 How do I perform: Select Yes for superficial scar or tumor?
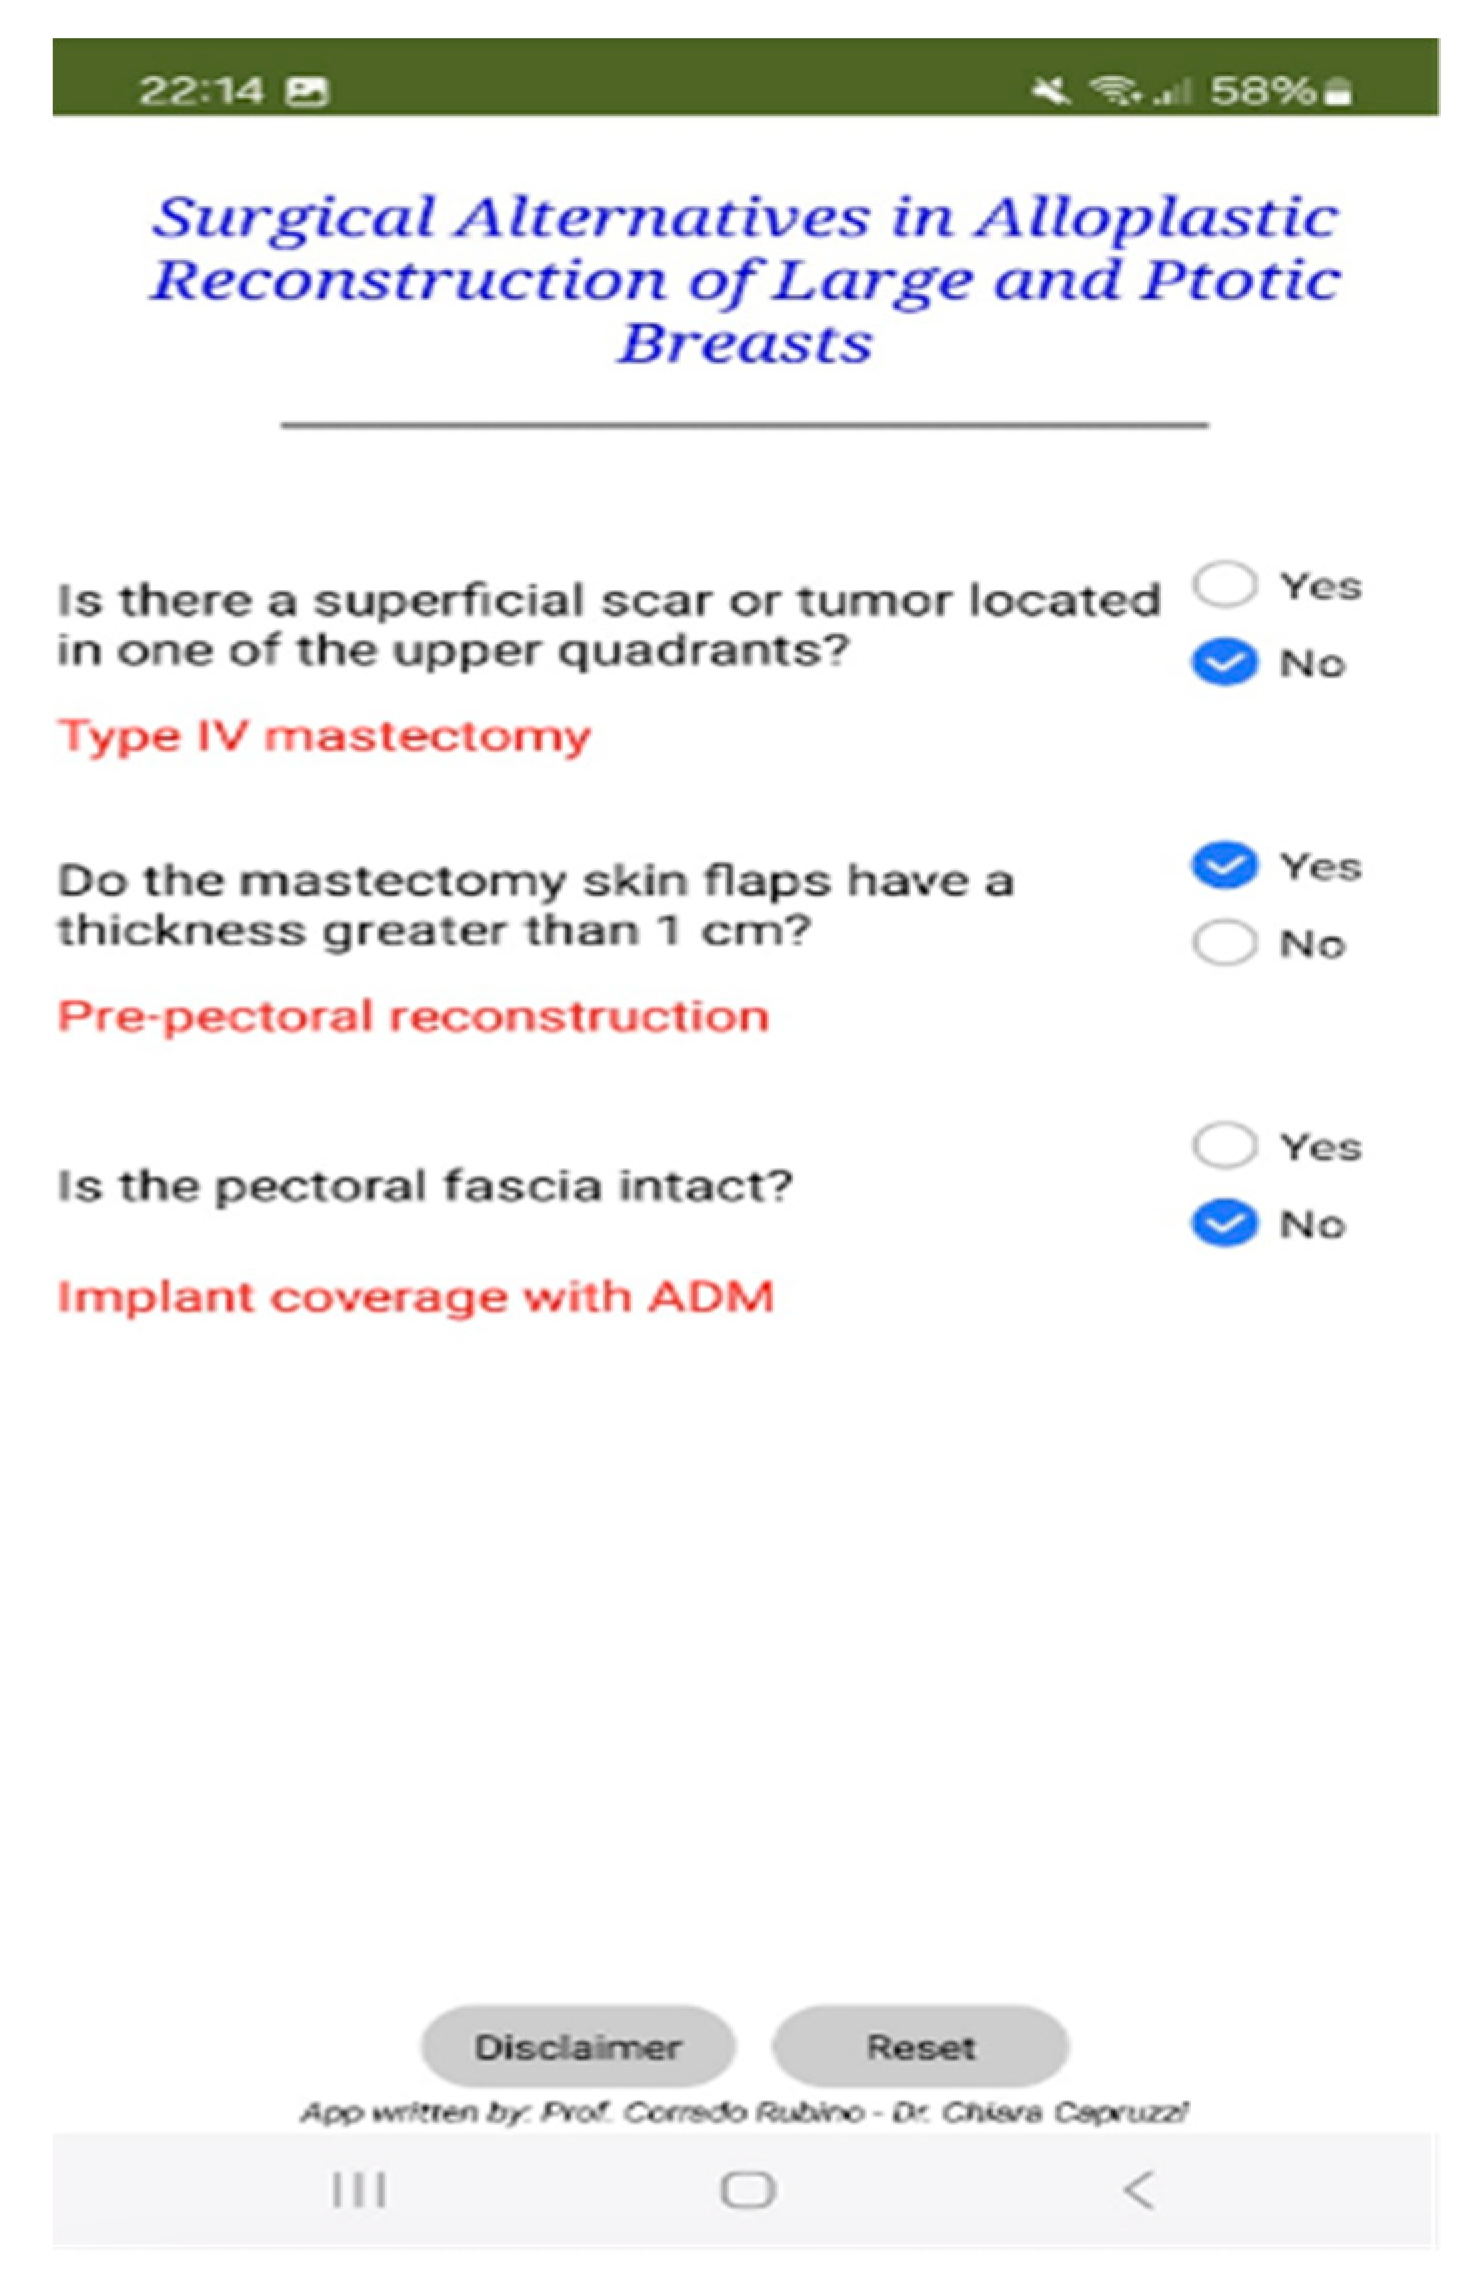coord(1224,584)
